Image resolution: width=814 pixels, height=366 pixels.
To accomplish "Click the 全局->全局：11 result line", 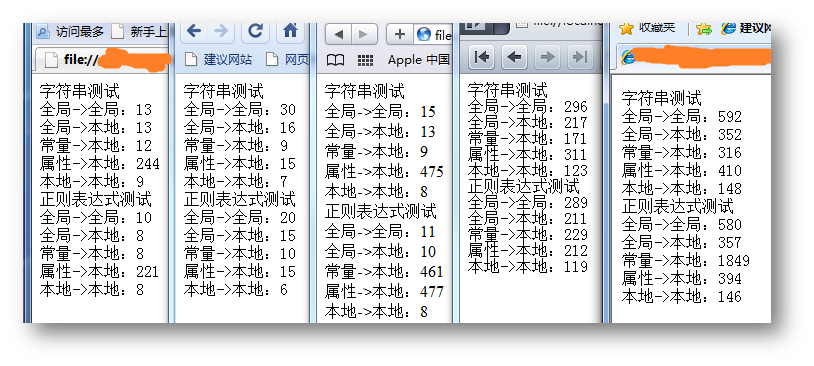I will [x=380, y=231].
